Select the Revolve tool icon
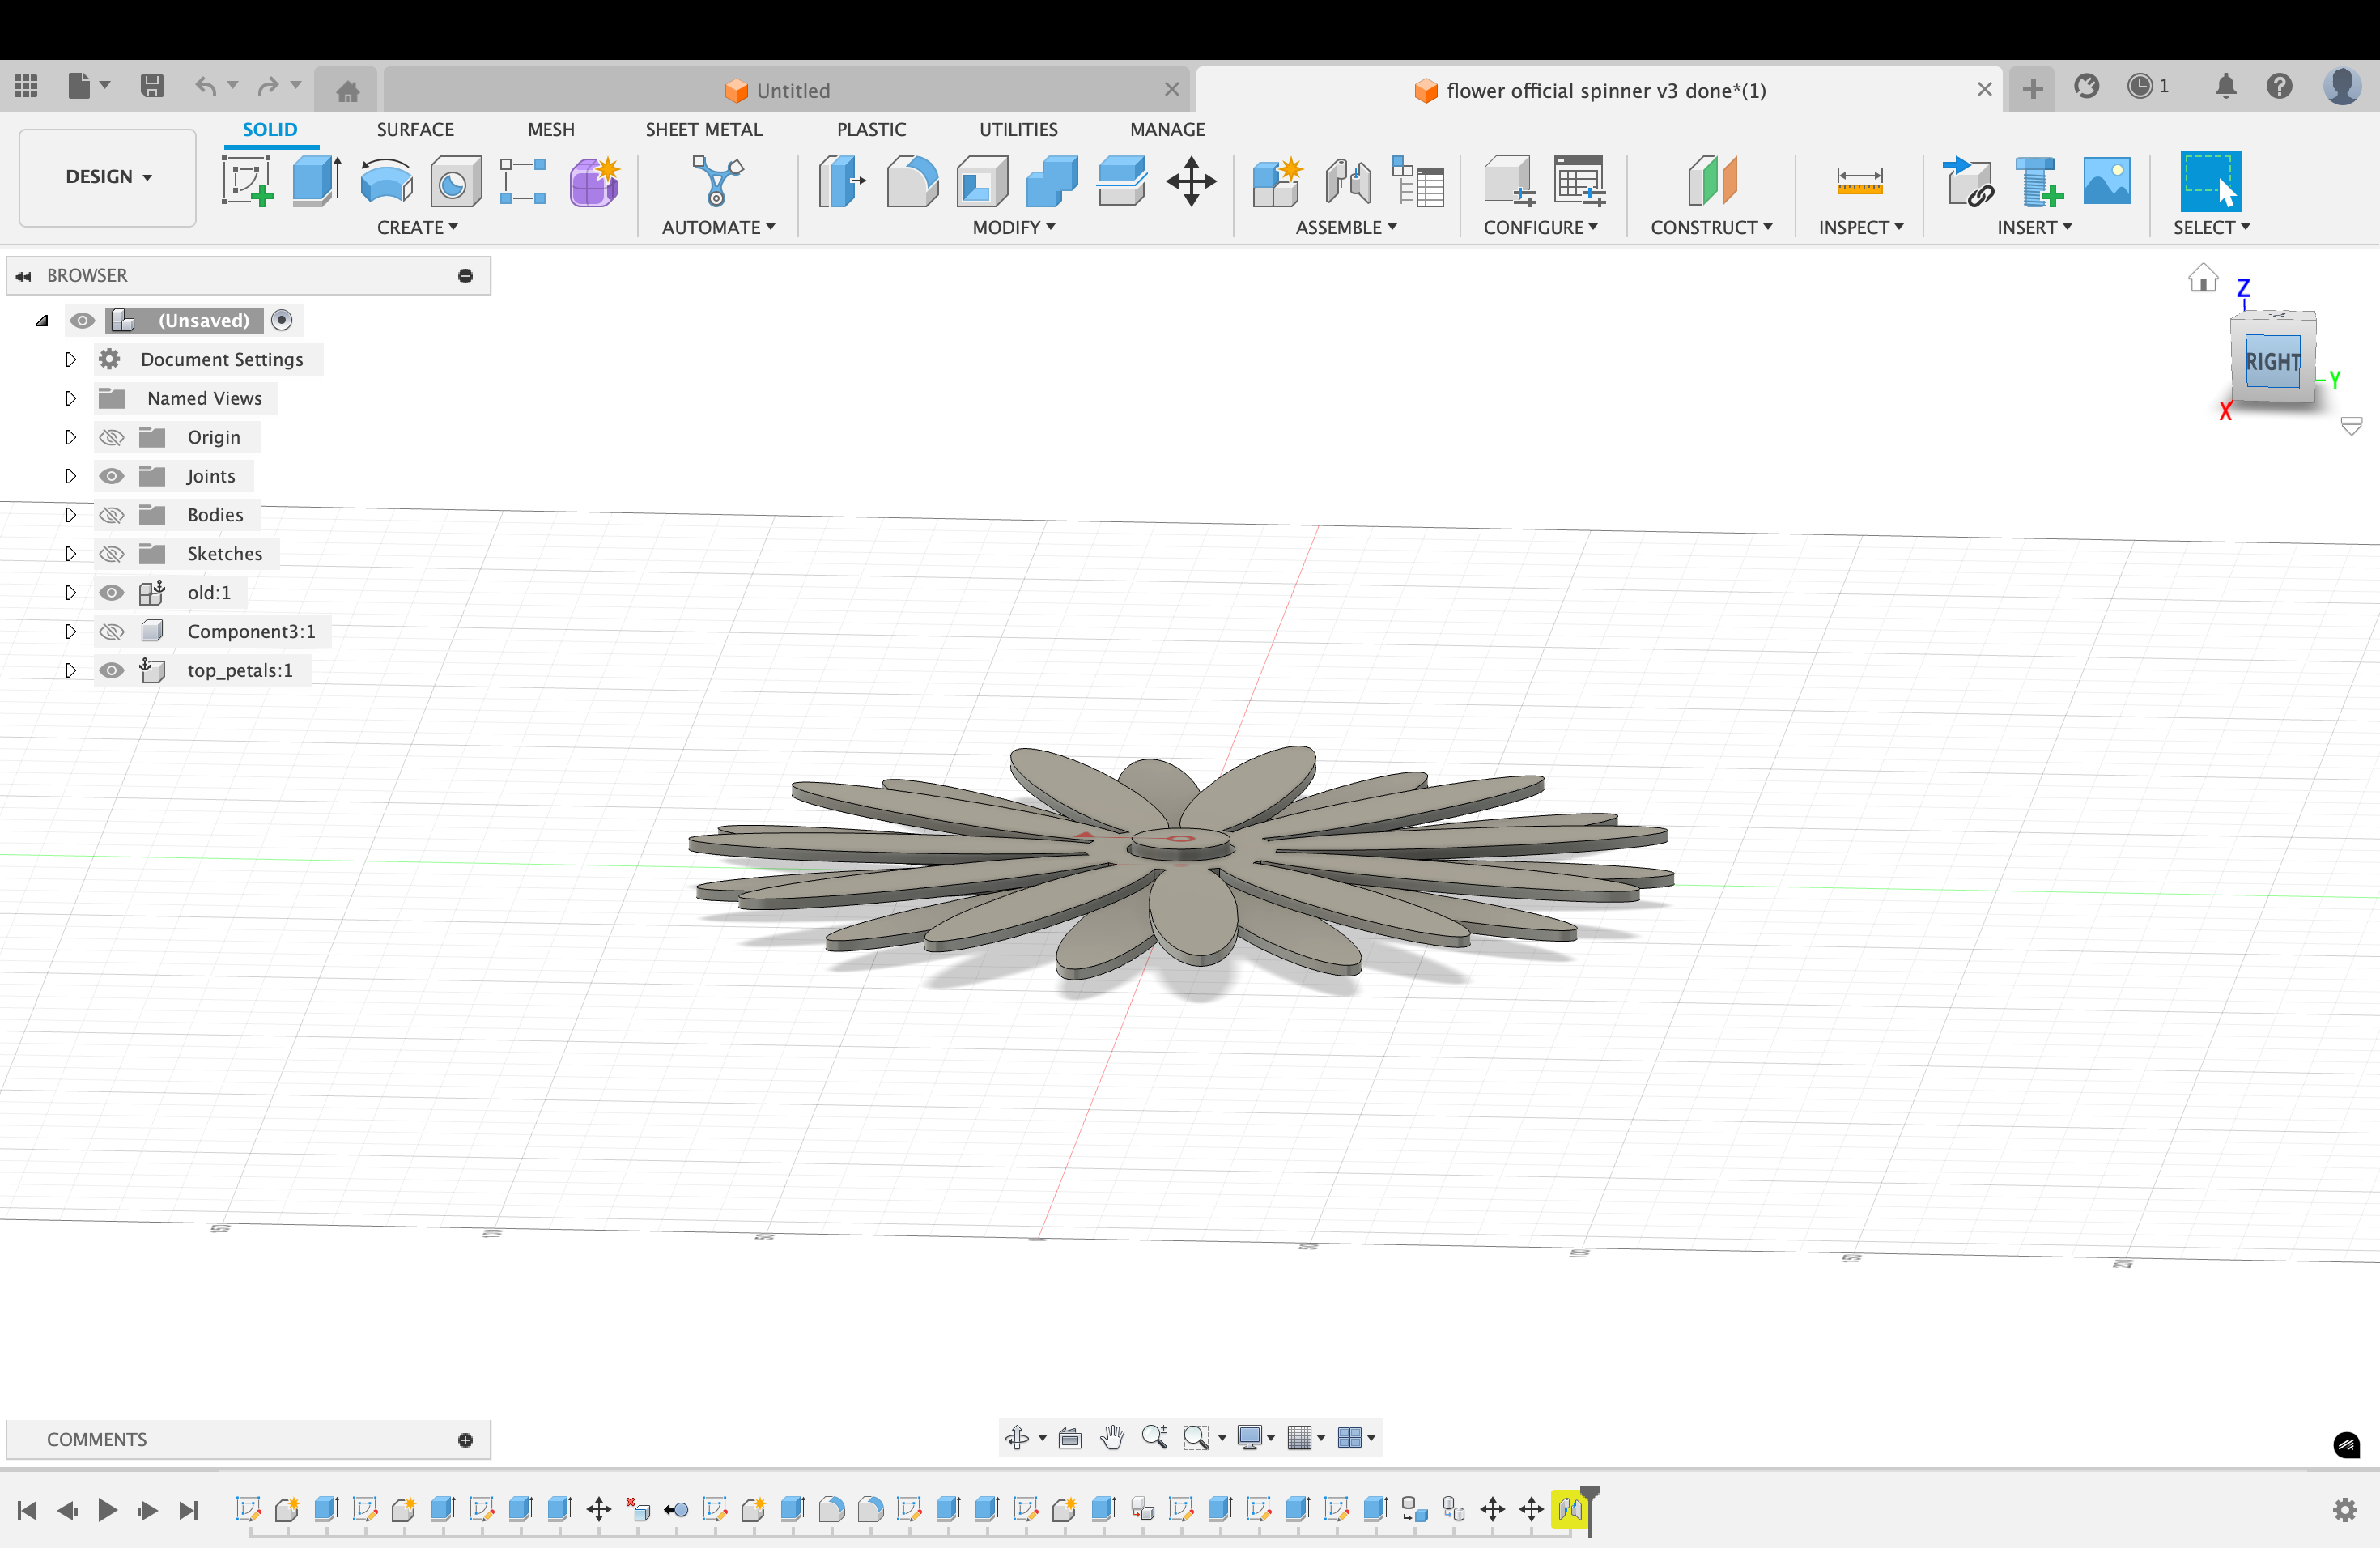 tap(386, 181)
